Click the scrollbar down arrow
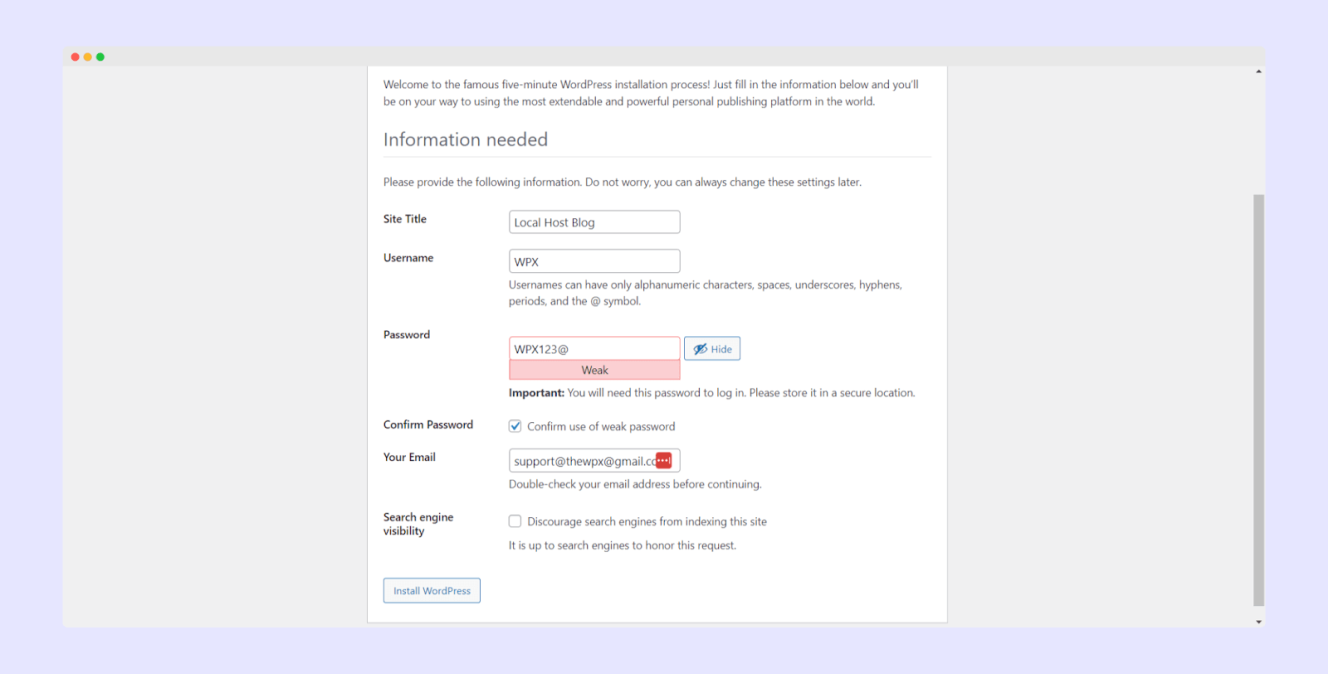Viewport: 1328px width, 674px height. coord(1258,622)
